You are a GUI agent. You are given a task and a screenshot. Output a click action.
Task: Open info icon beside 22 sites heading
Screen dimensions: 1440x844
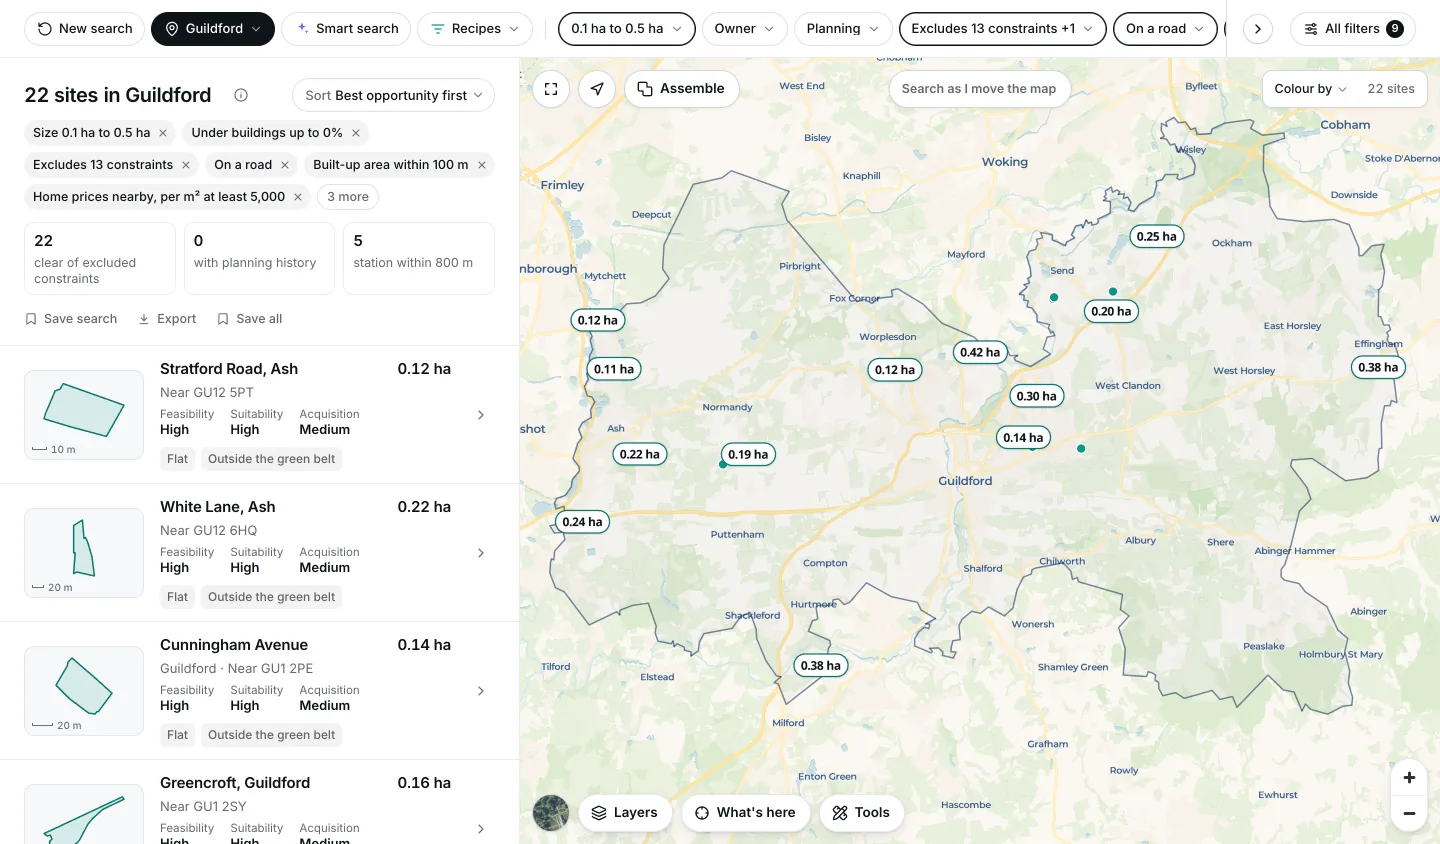(x=241, y=95)
